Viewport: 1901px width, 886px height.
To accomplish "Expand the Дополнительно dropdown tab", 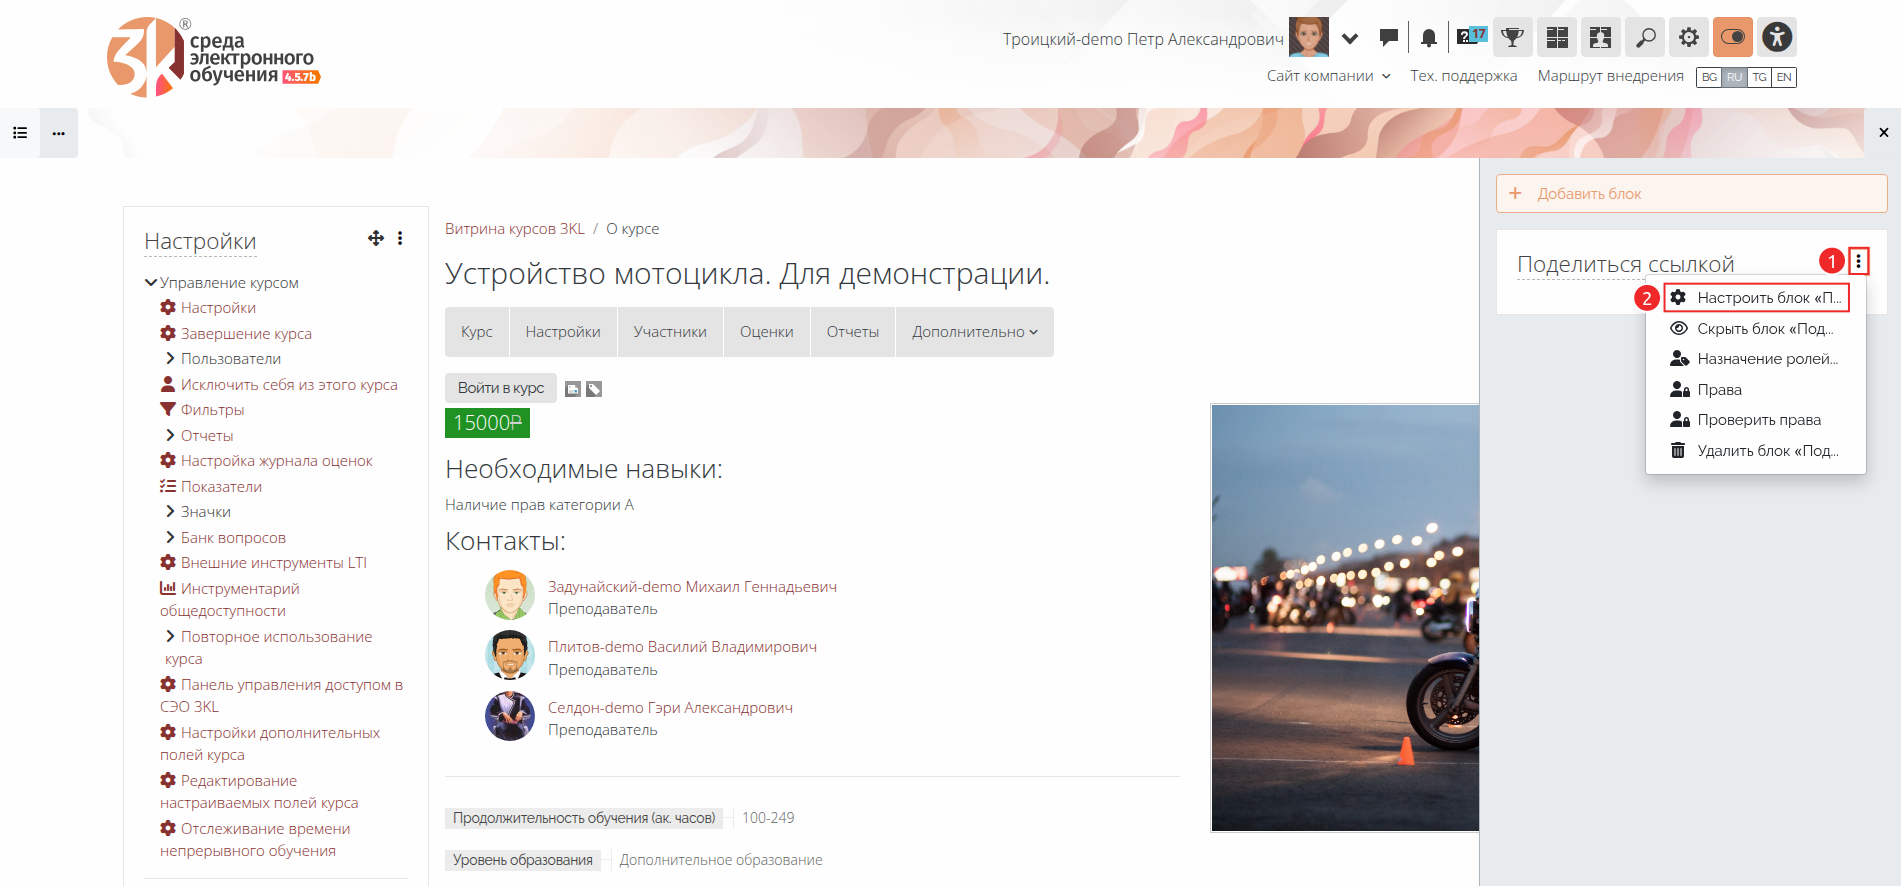I will pyautogui.click(x=974, y=332).
